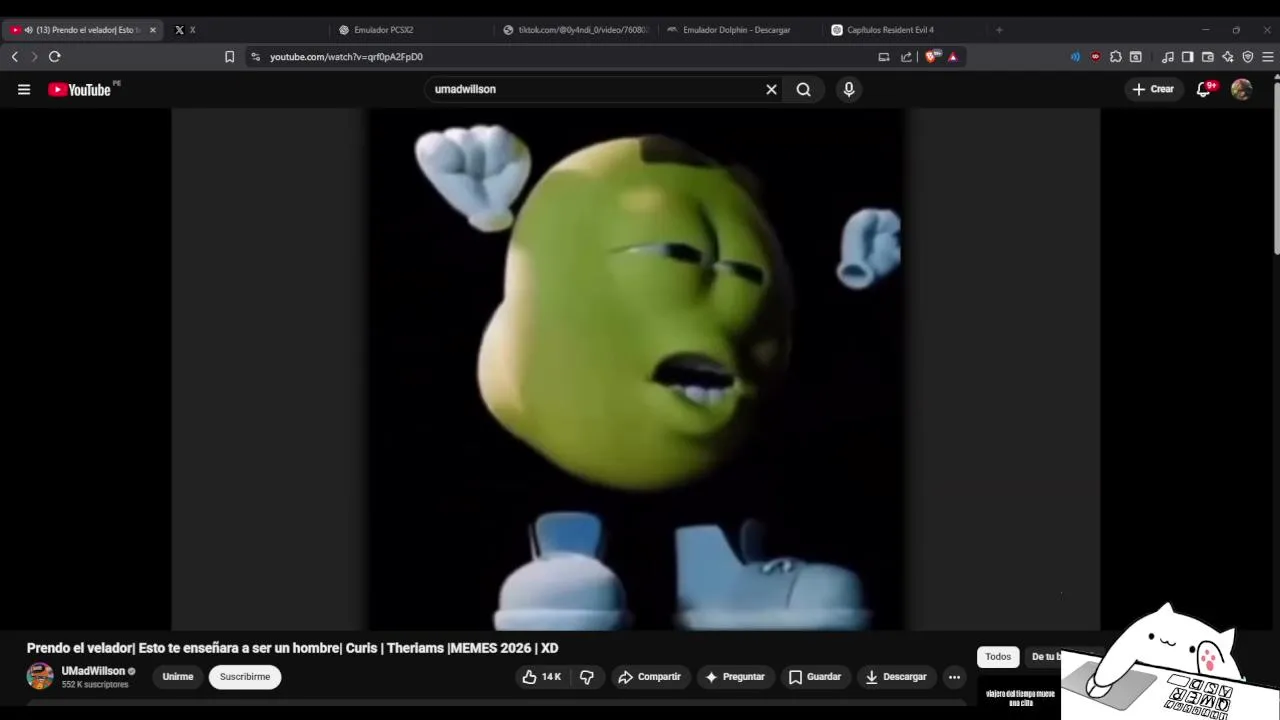Select the Prendo el velador YouTube tab
The height and width of the screenshot is (720, 1280).
point(85,30)
